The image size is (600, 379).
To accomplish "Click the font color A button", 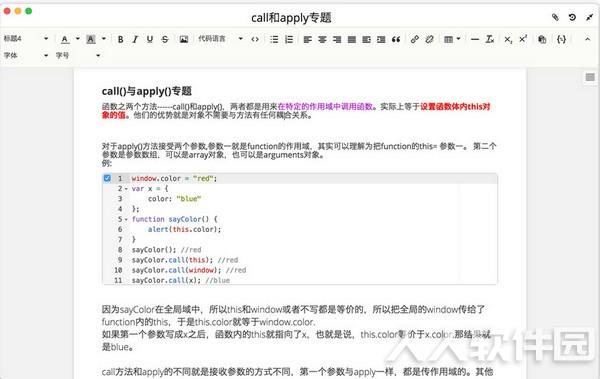I will (x=65, y=39).
